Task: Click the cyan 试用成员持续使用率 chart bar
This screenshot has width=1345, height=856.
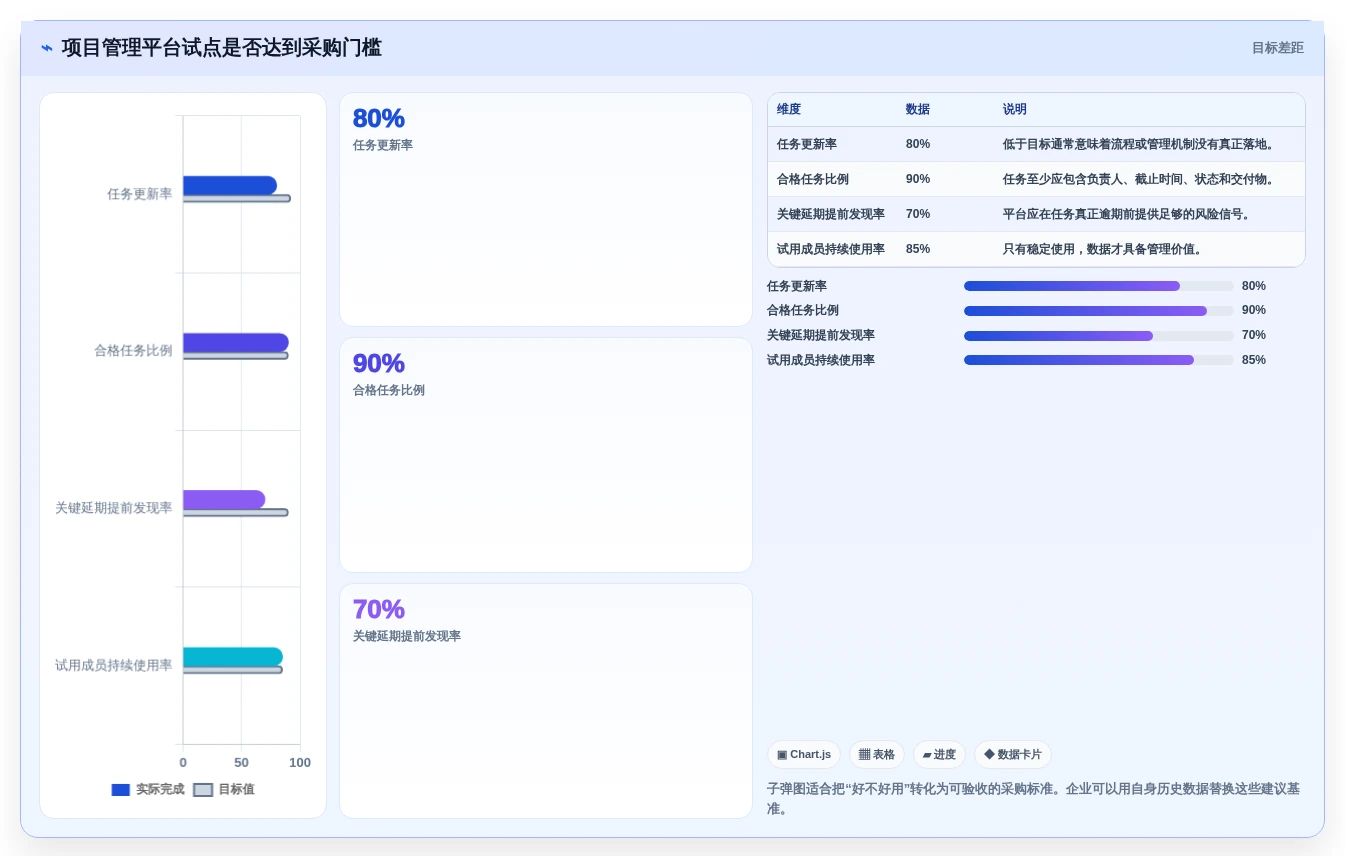Action: [233, 656]
